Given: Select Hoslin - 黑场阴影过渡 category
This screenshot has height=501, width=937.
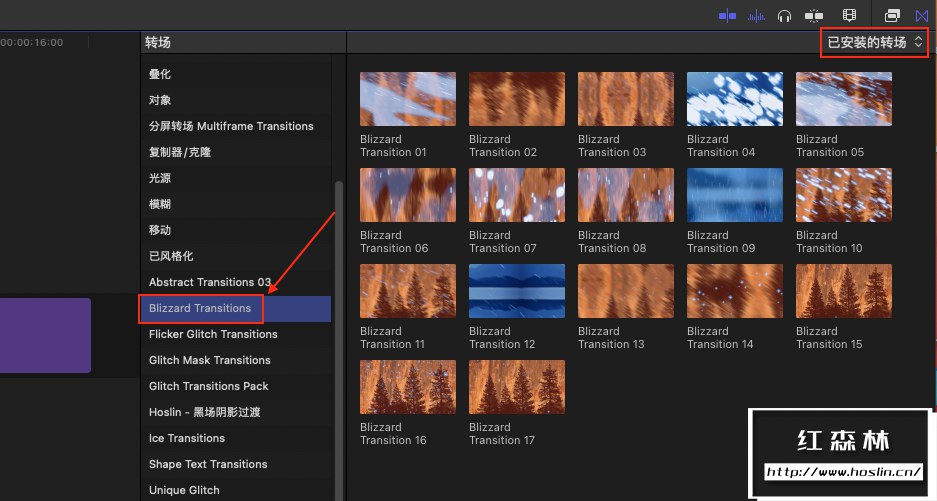Looking at the screenshot, I should tap(235, 413).
